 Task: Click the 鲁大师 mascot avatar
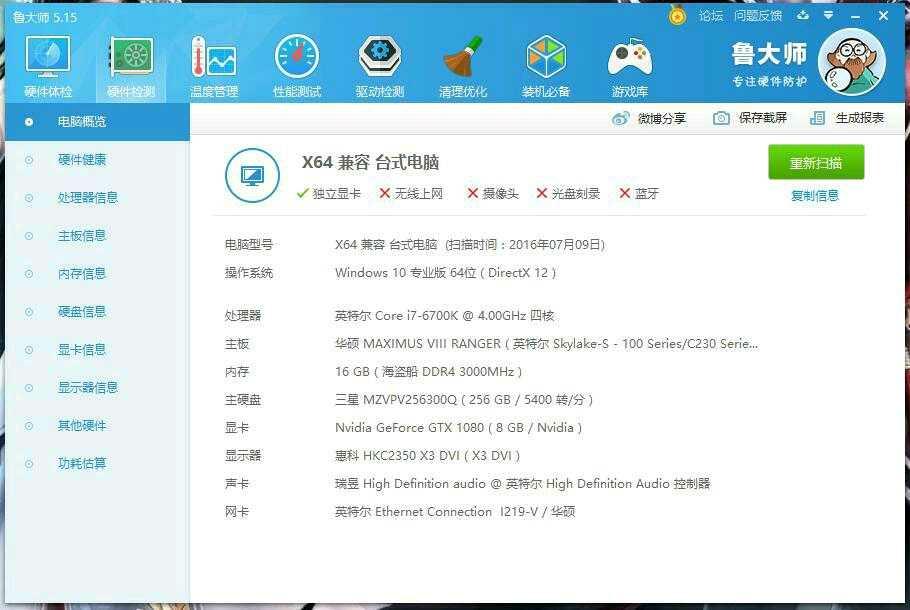click(851, 62)
